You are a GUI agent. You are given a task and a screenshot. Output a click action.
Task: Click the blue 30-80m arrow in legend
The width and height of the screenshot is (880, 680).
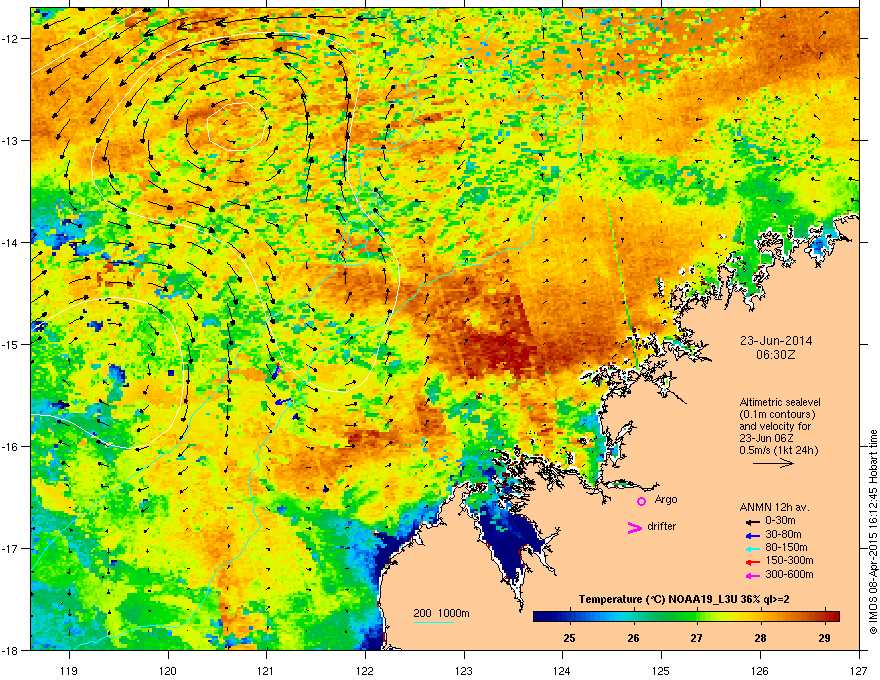pos(752,535)
